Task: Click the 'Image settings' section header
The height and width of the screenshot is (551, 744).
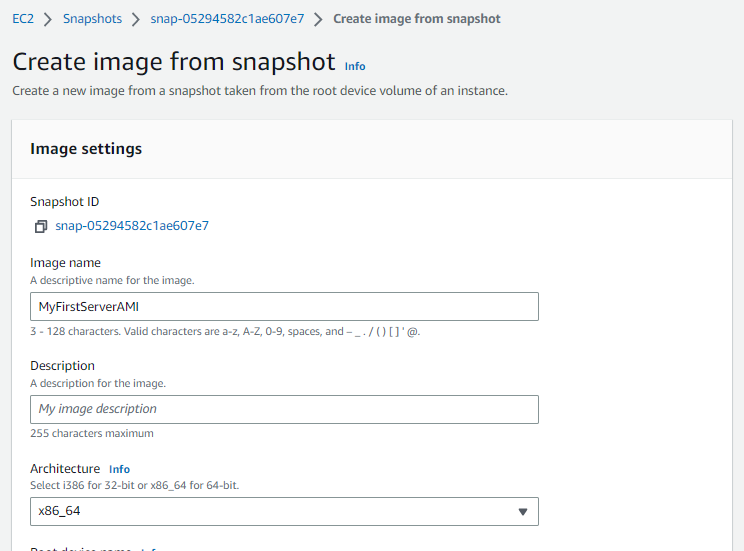Action: [x=86, y=149]
